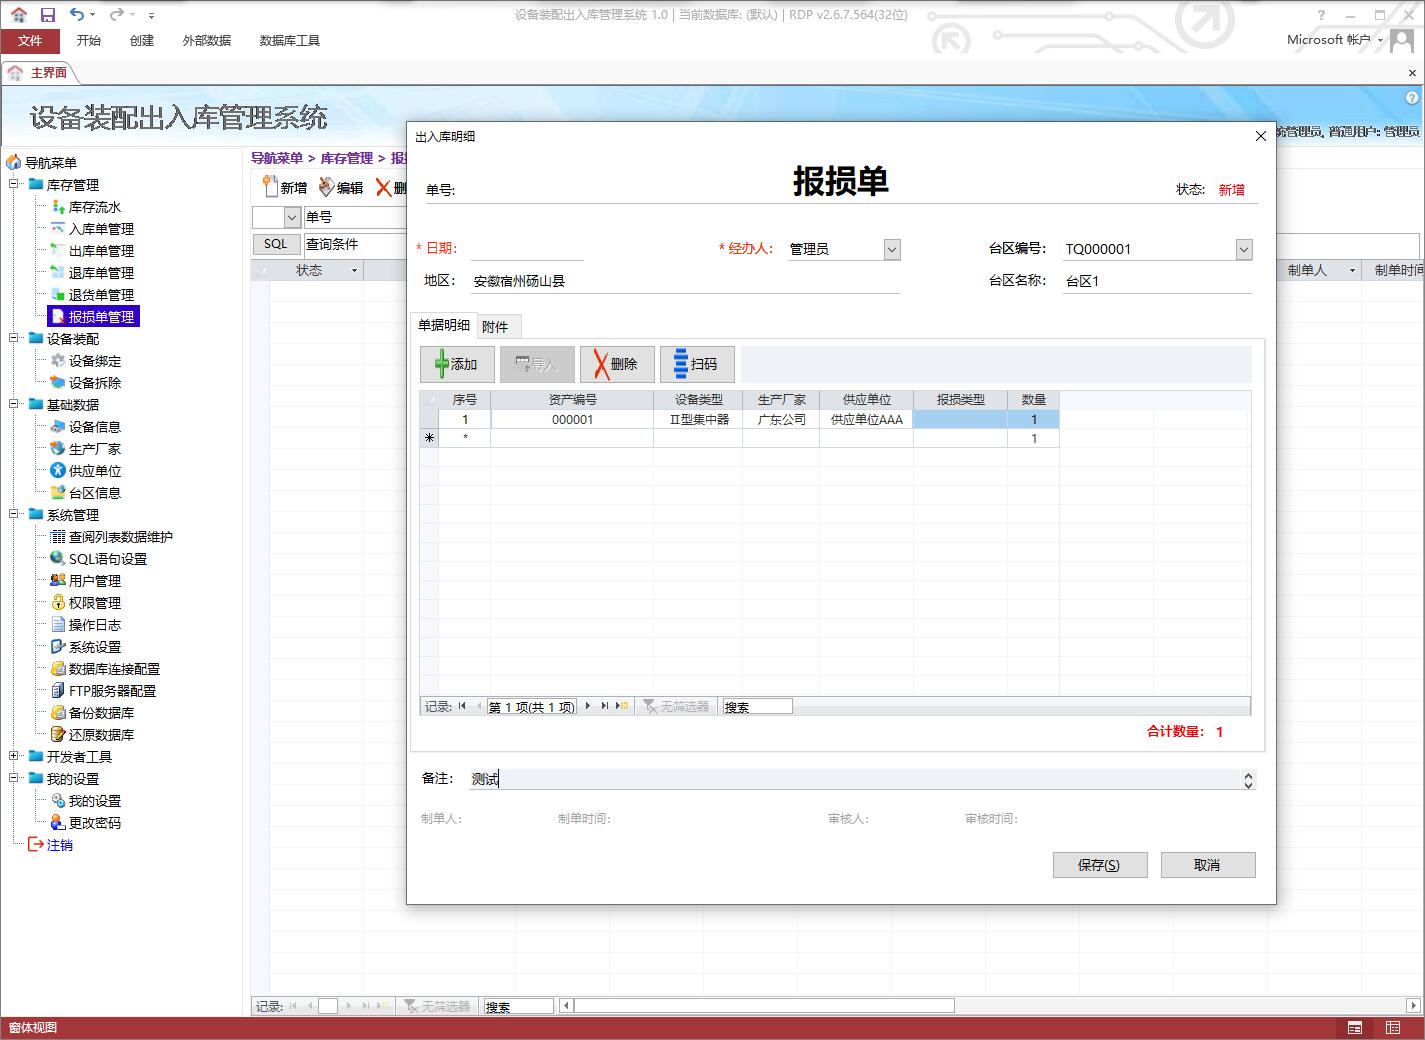Click the green plus 添加 icon button

point(457,364)
